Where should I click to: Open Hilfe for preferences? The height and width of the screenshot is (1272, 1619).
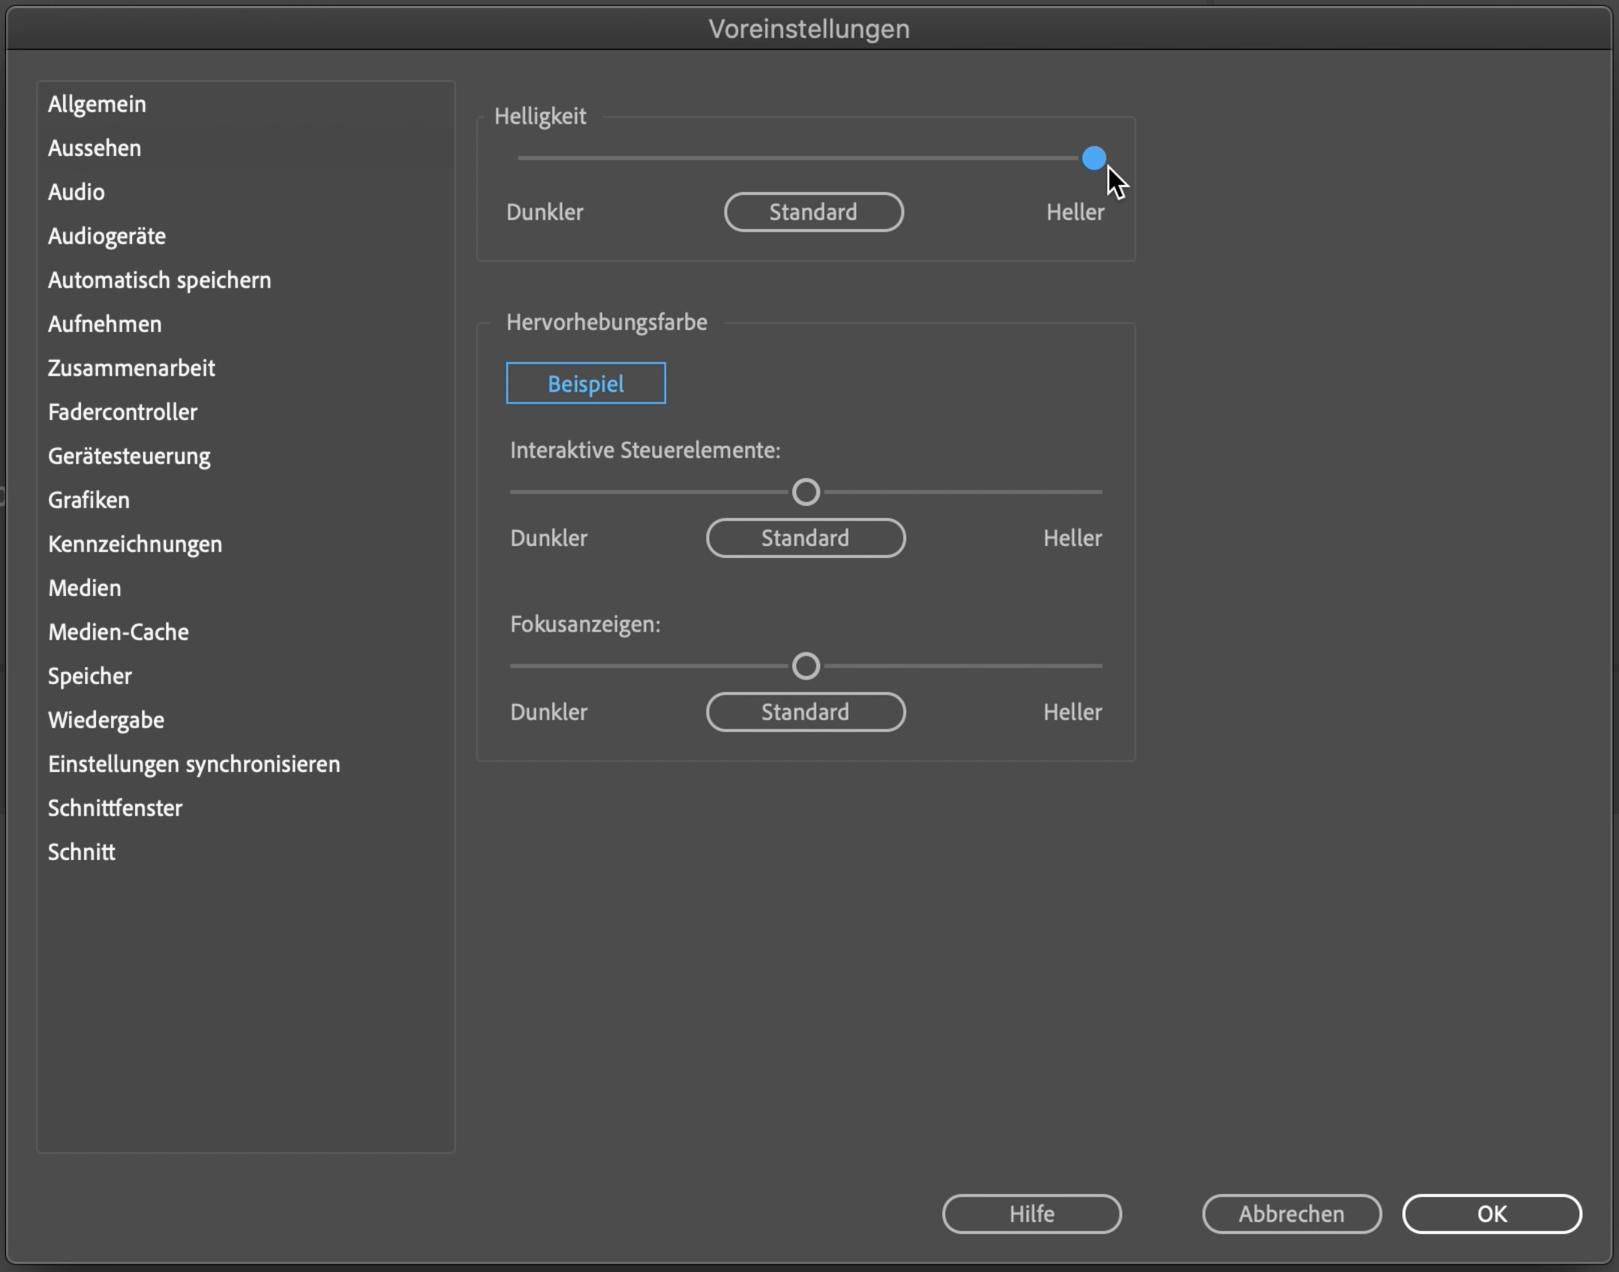1031,1214
